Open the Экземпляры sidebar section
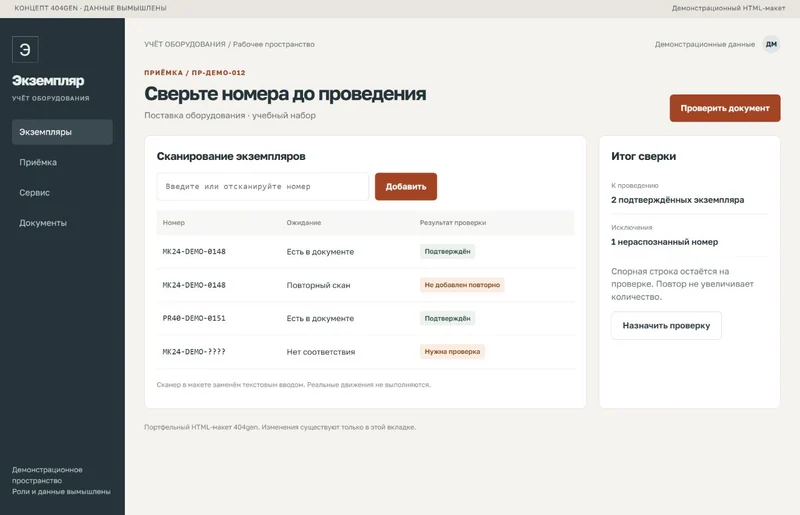 pos(62,132)
